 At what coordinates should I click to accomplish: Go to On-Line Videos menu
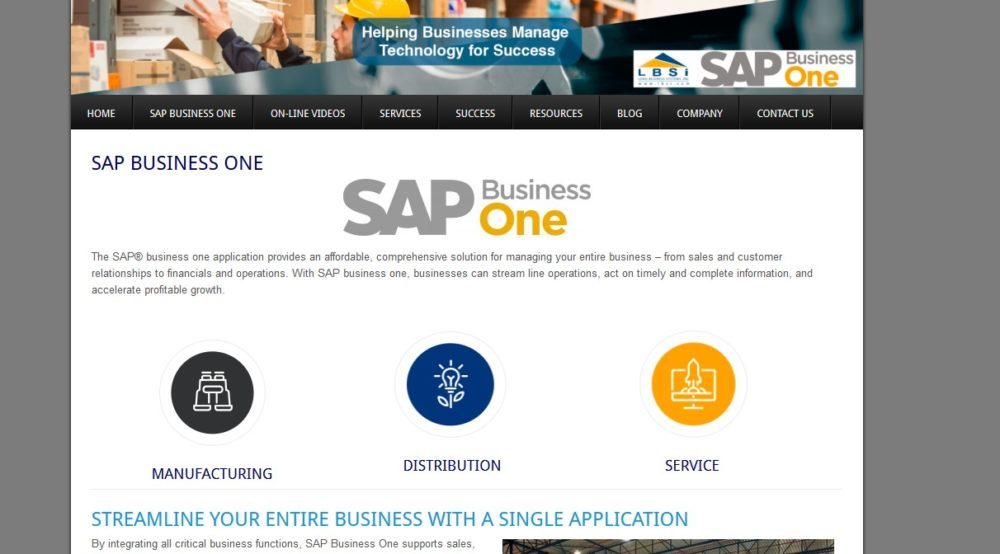point(307,113)
